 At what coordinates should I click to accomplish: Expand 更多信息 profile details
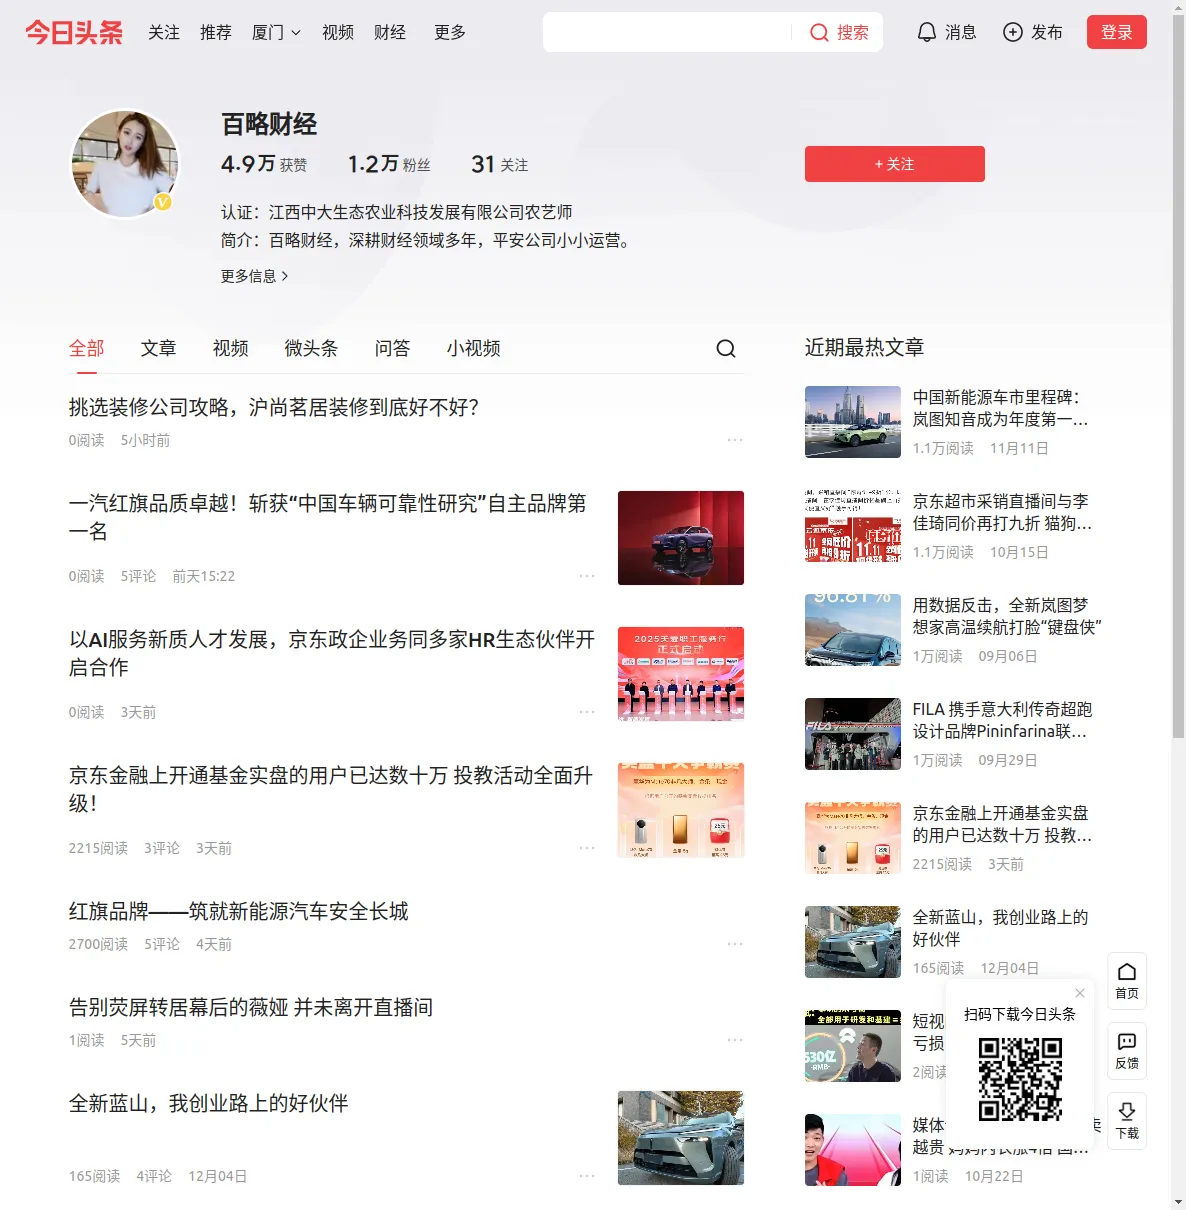point(255,276)
